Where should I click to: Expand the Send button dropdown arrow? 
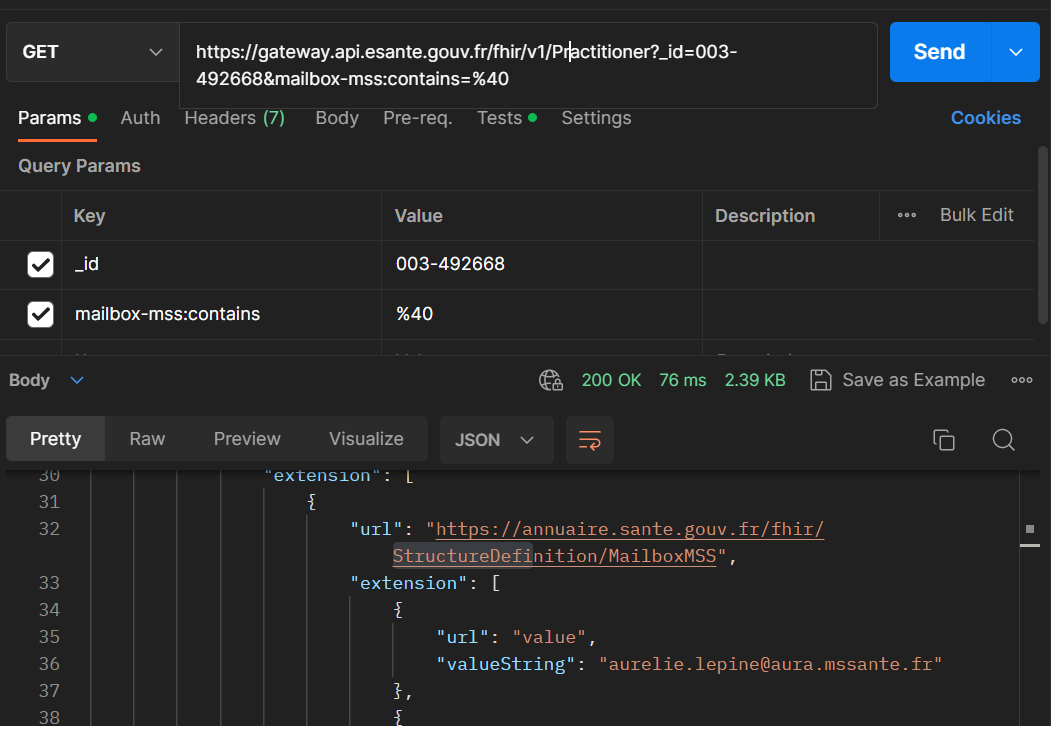[1016, 52]
